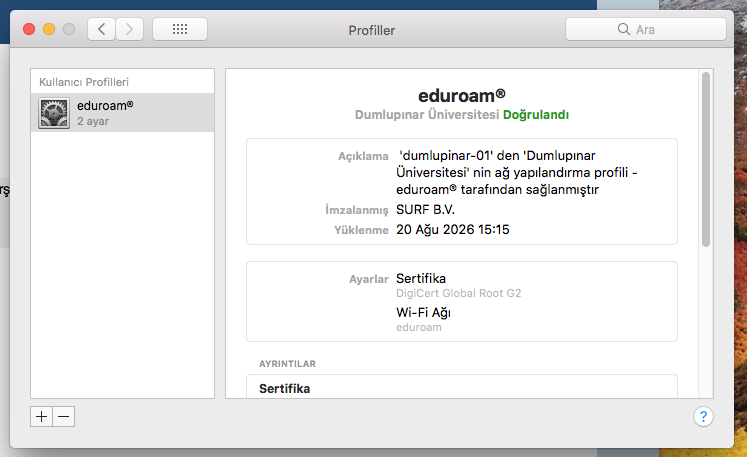Go back with the left chevron button
Screen dimensions: 747x457
[101, 29]
